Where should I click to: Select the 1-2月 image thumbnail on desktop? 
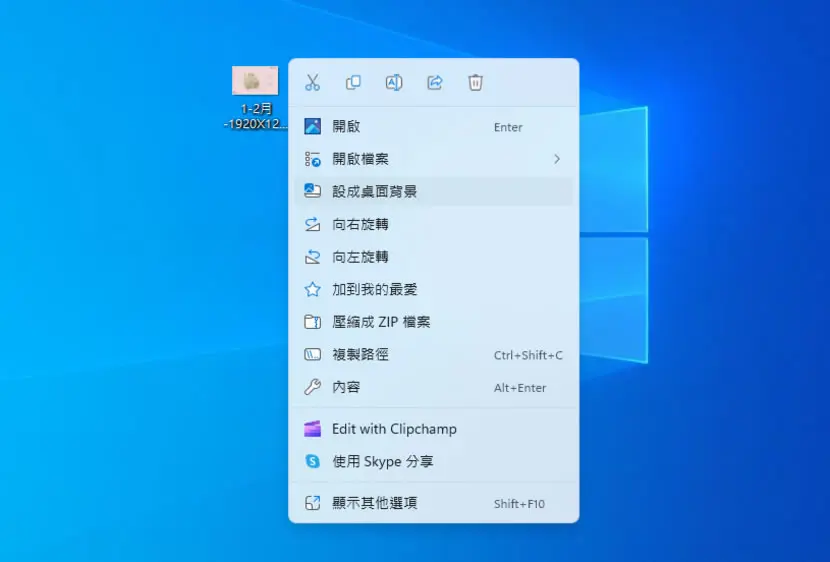pos(255,80)
